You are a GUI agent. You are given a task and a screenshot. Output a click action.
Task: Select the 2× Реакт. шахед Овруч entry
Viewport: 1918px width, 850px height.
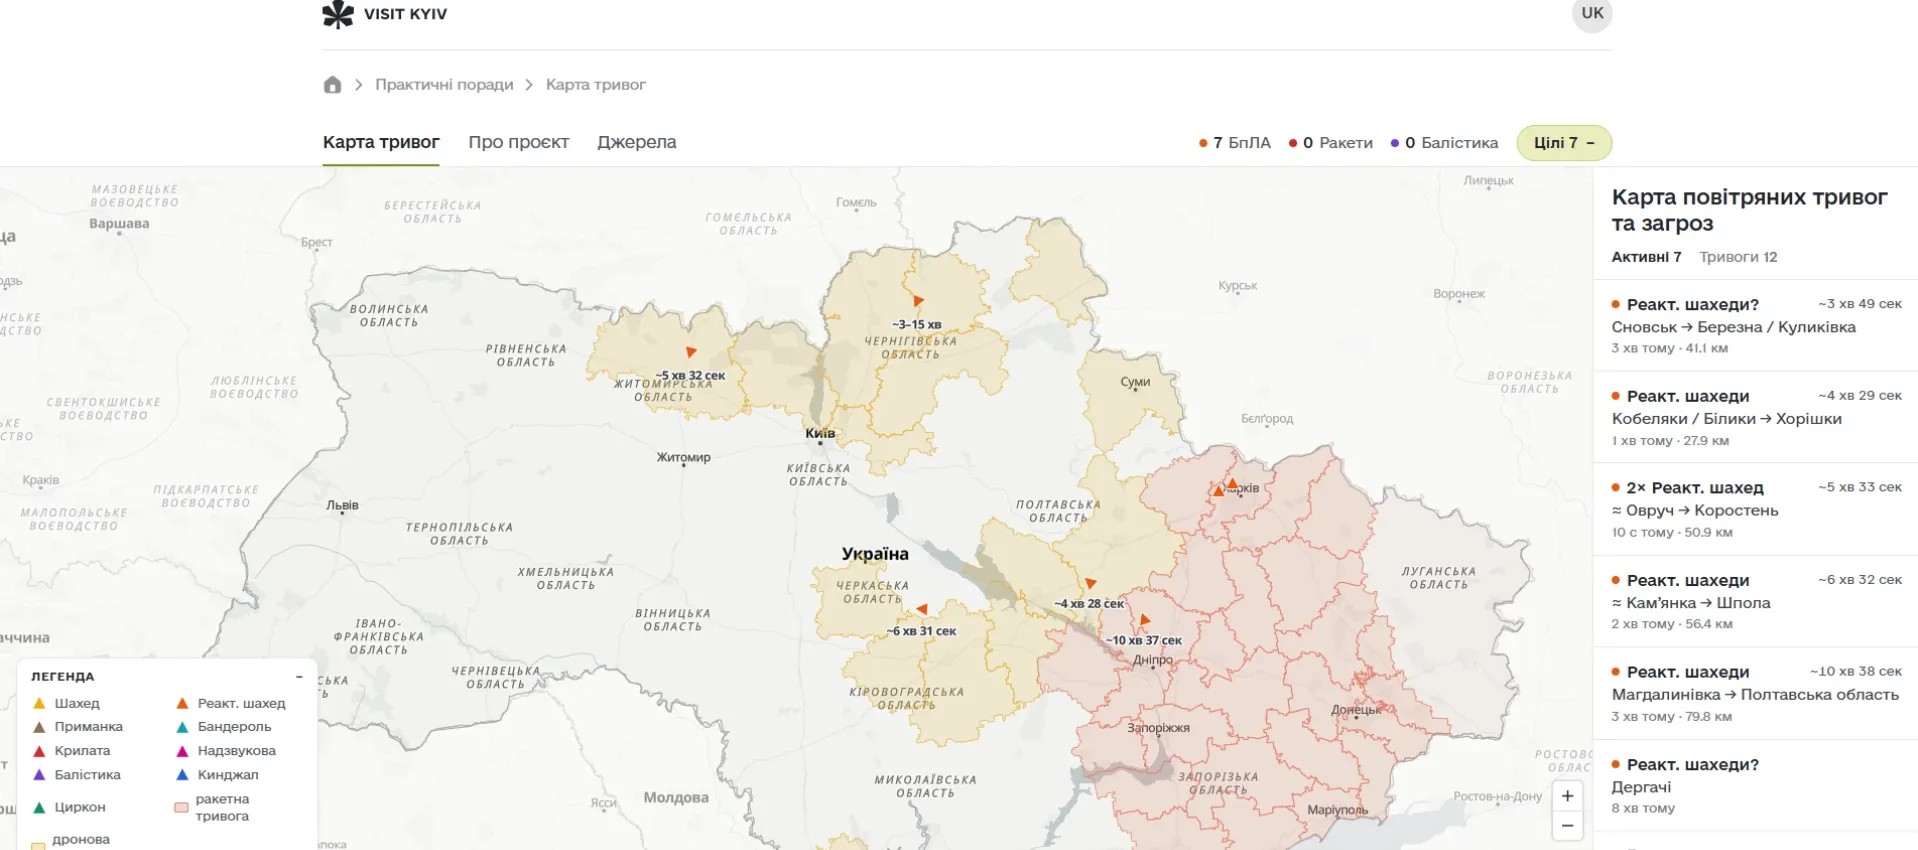point(1755,510)
